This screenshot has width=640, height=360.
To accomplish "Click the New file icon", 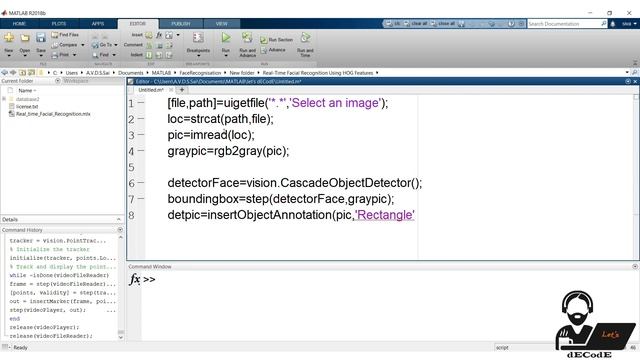I will pos(9,38).
